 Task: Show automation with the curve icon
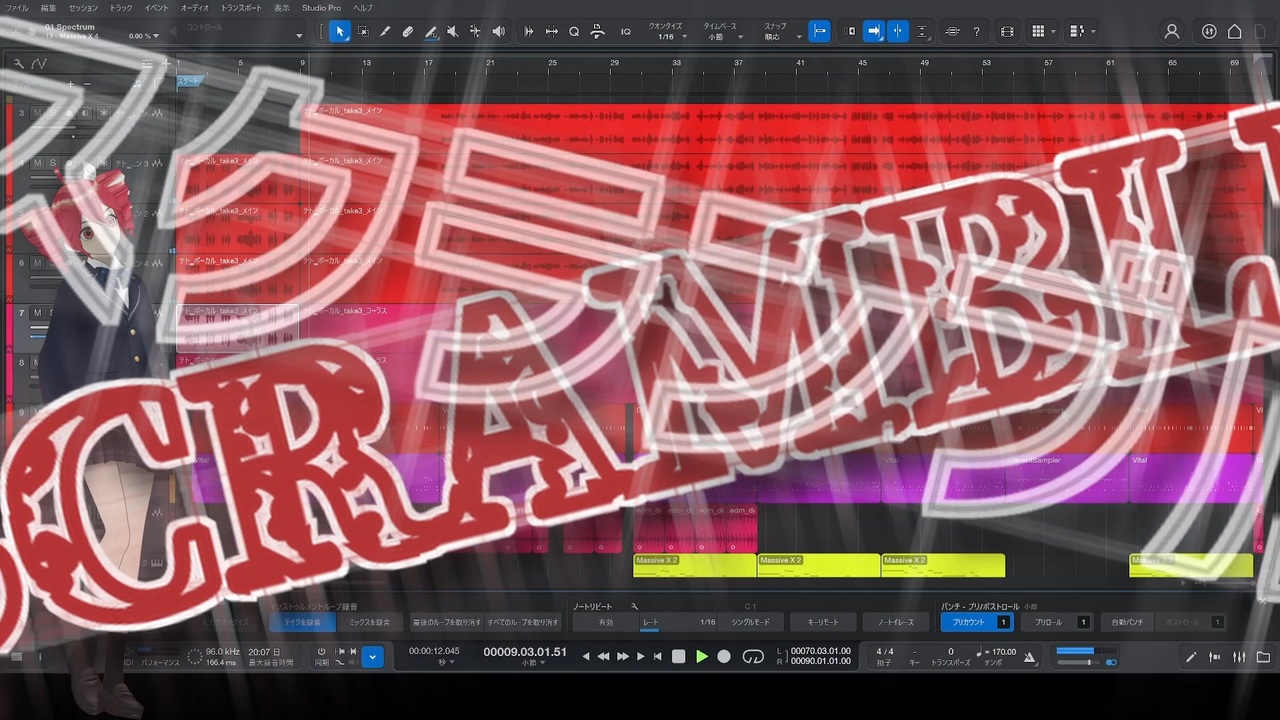point(39,63)
